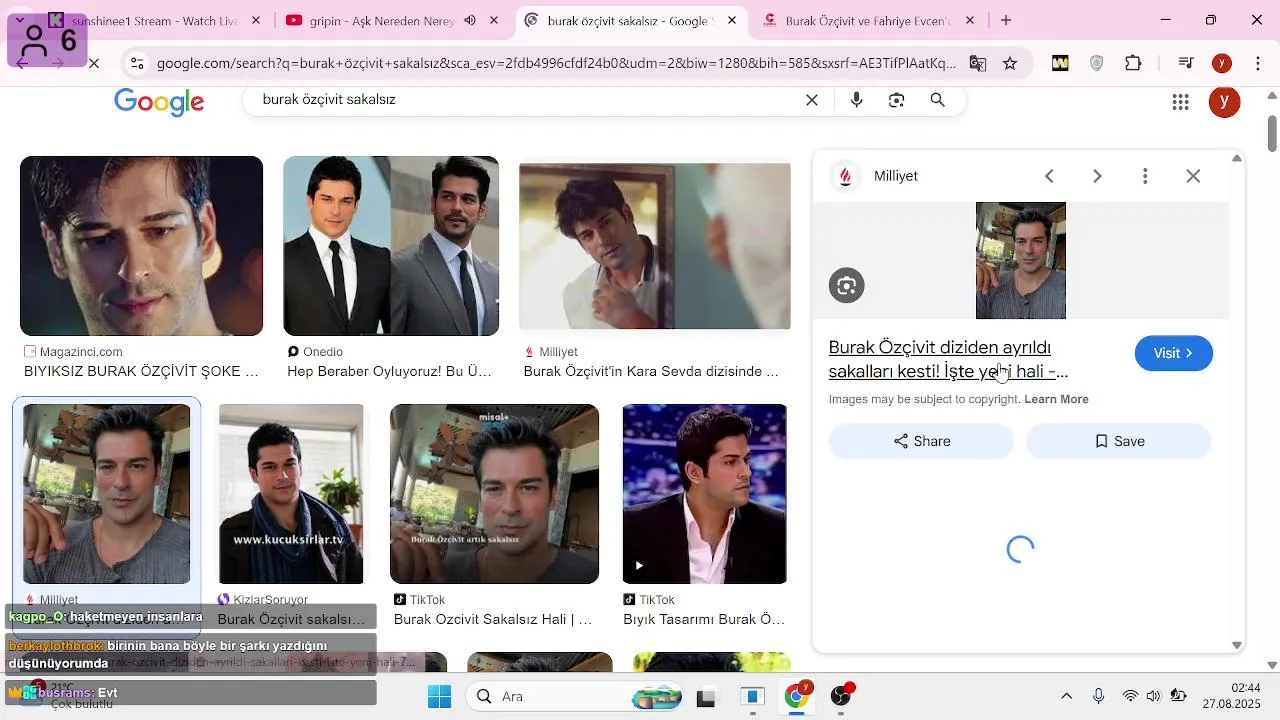The height and width of the screenshot is (720, 1280).
Task: Open the OBS Studio taskbar icon
Action: tap(841, 697)
